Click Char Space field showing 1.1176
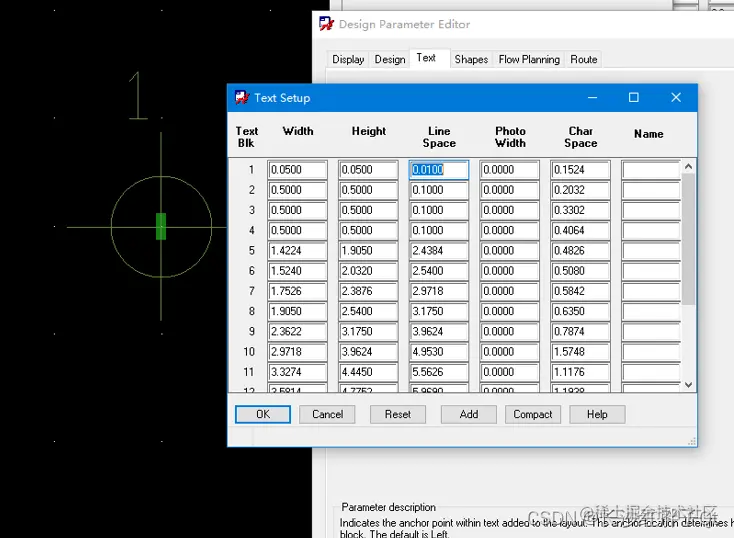 (x=580, y=372)
